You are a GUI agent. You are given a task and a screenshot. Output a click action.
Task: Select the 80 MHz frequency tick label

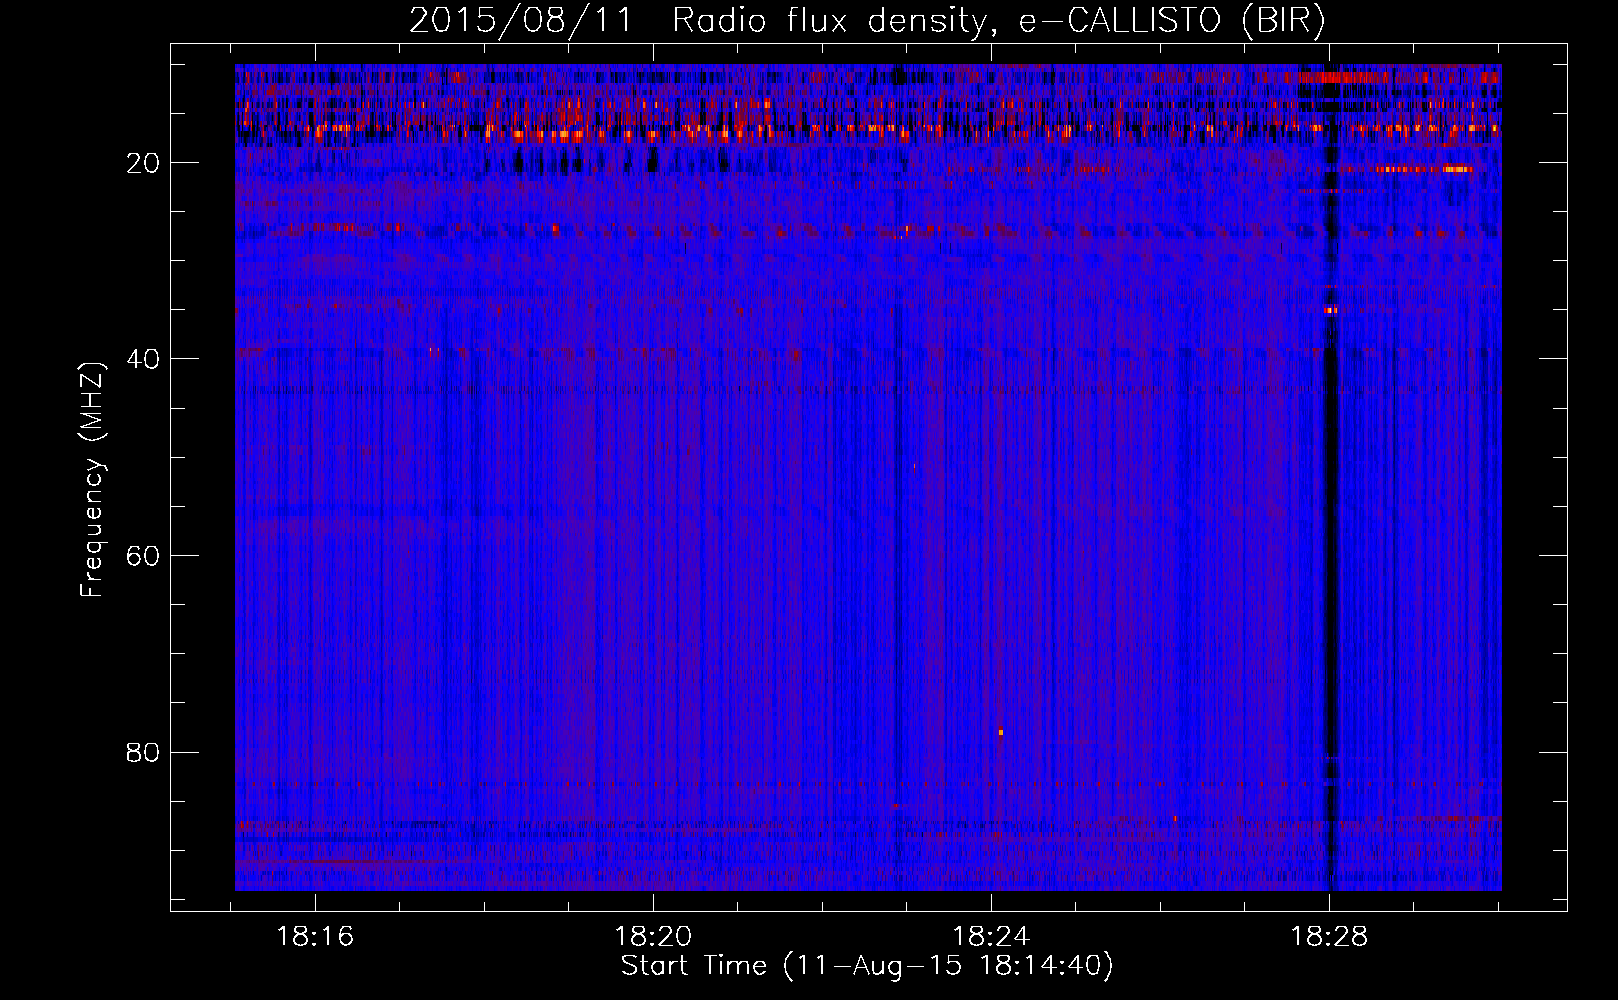coord(144,752)
